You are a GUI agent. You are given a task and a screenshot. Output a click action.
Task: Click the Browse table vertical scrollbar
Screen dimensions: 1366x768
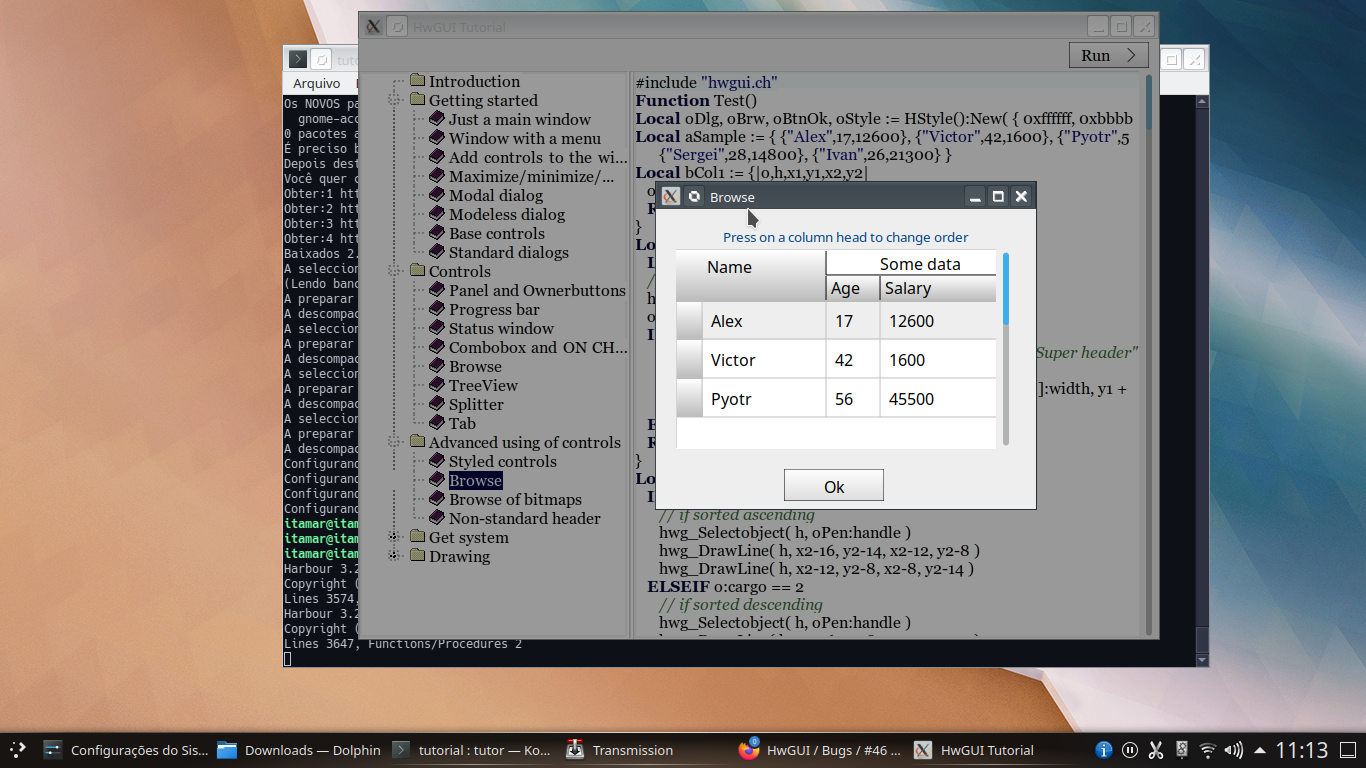(x=1006, y=350)
